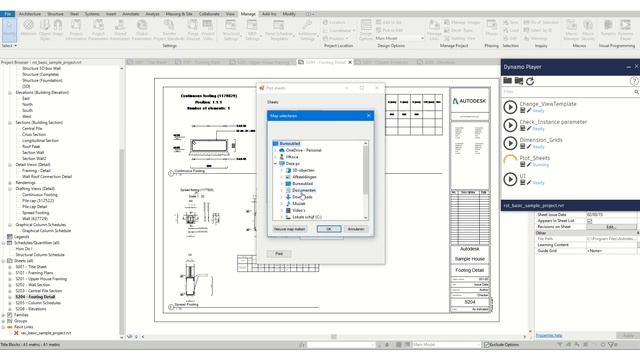Screen dimensions: 640x360
Task: Open Project Parameters ribbon tool
Action: pos(98,29)
